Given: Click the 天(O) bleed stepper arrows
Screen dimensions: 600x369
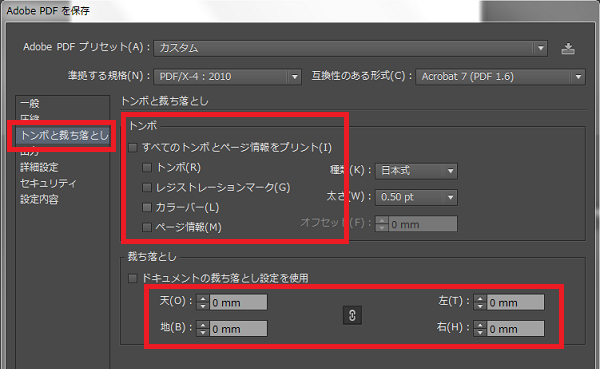Looking at the screenshot, I should [203, 302].
